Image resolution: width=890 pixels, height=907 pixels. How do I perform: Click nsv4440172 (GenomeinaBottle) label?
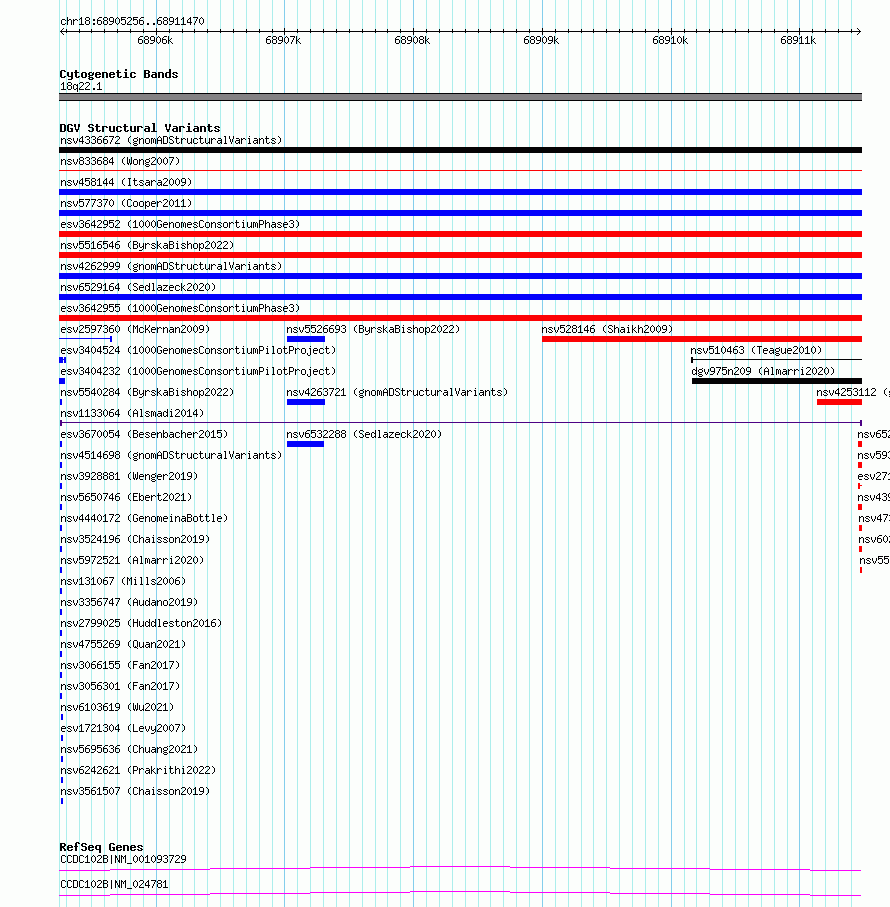(145, 518)
